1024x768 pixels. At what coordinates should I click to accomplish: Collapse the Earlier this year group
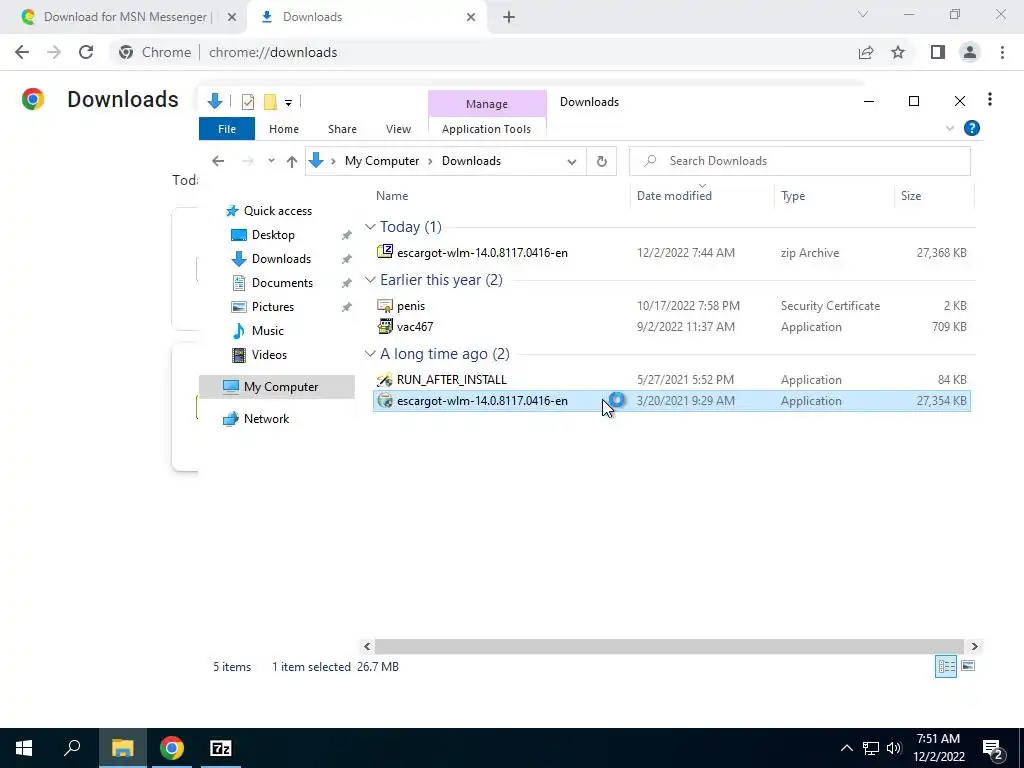[x=370, y=280]
